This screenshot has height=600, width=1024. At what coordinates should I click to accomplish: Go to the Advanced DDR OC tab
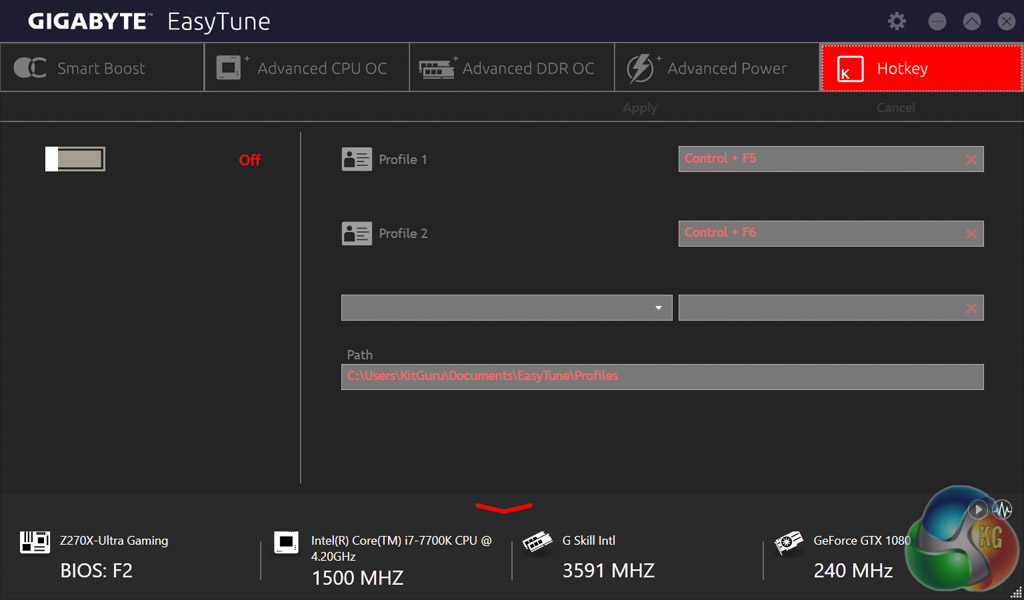(x=512, y=68)
